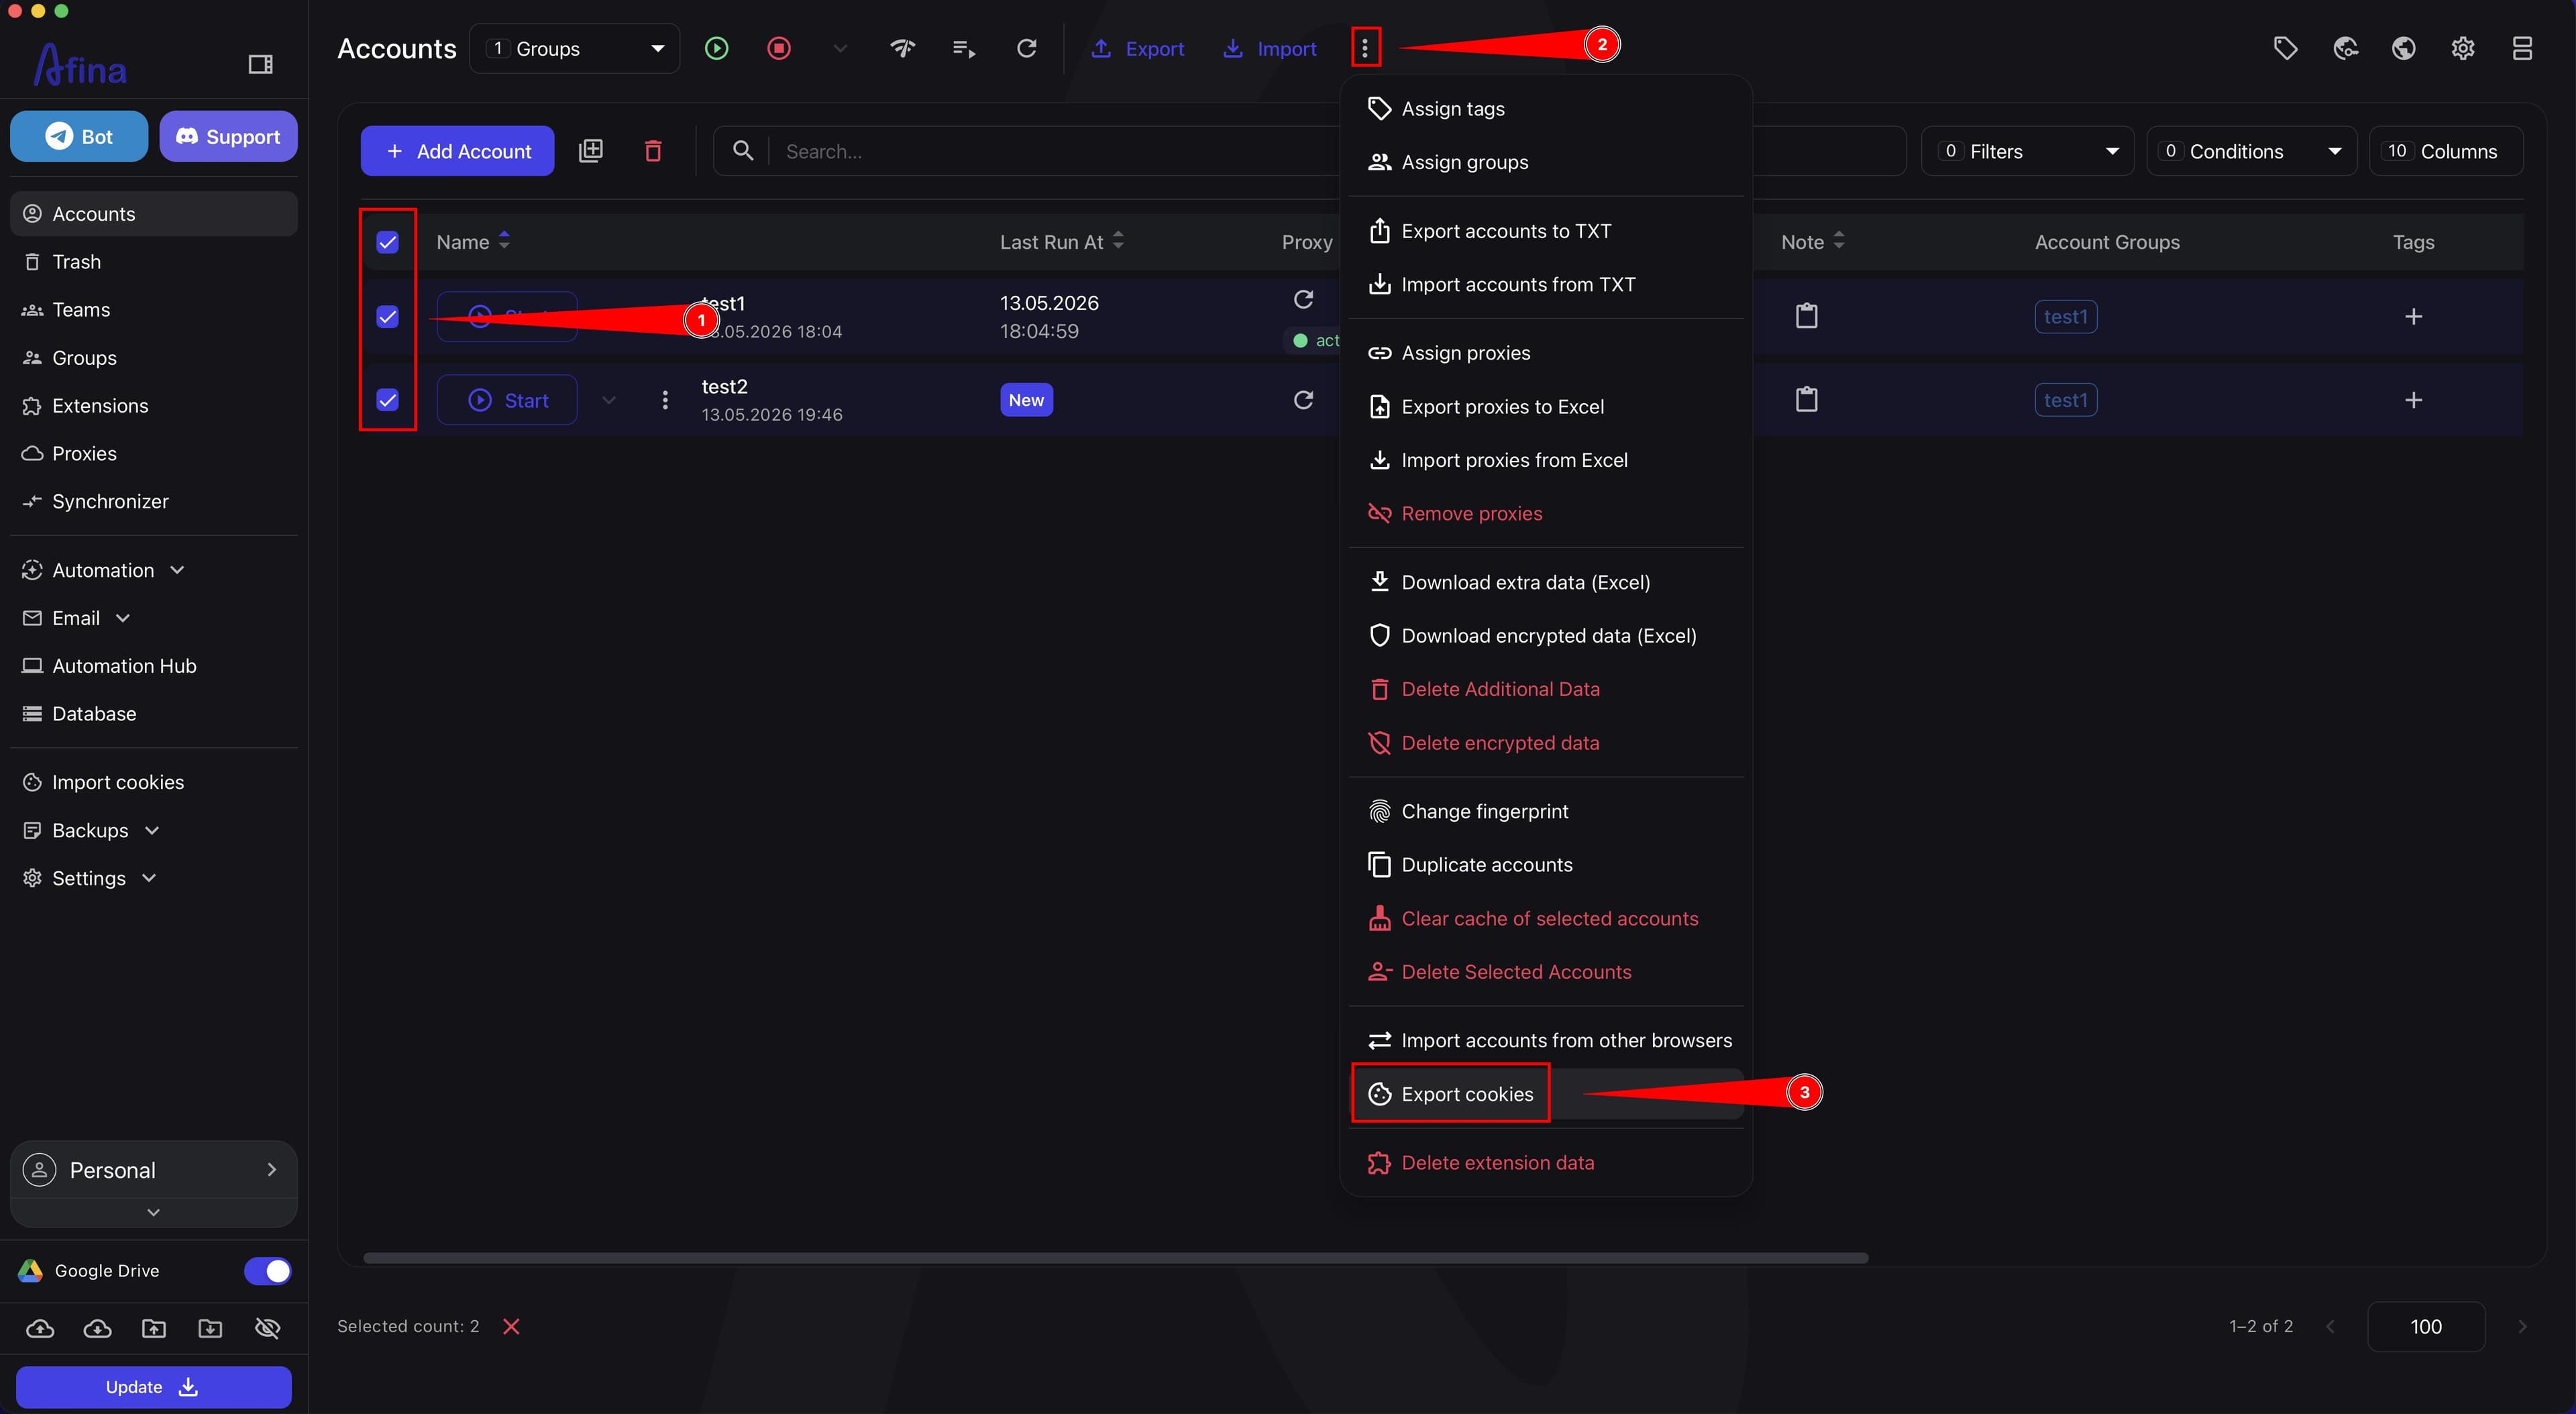
Task: Click the green run-all play icon in toolbar
Action: [x=716, y=48]
